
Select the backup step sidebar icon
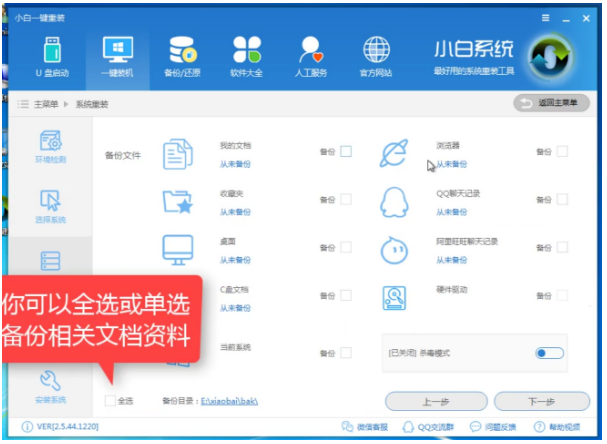(x=50, y=261)
